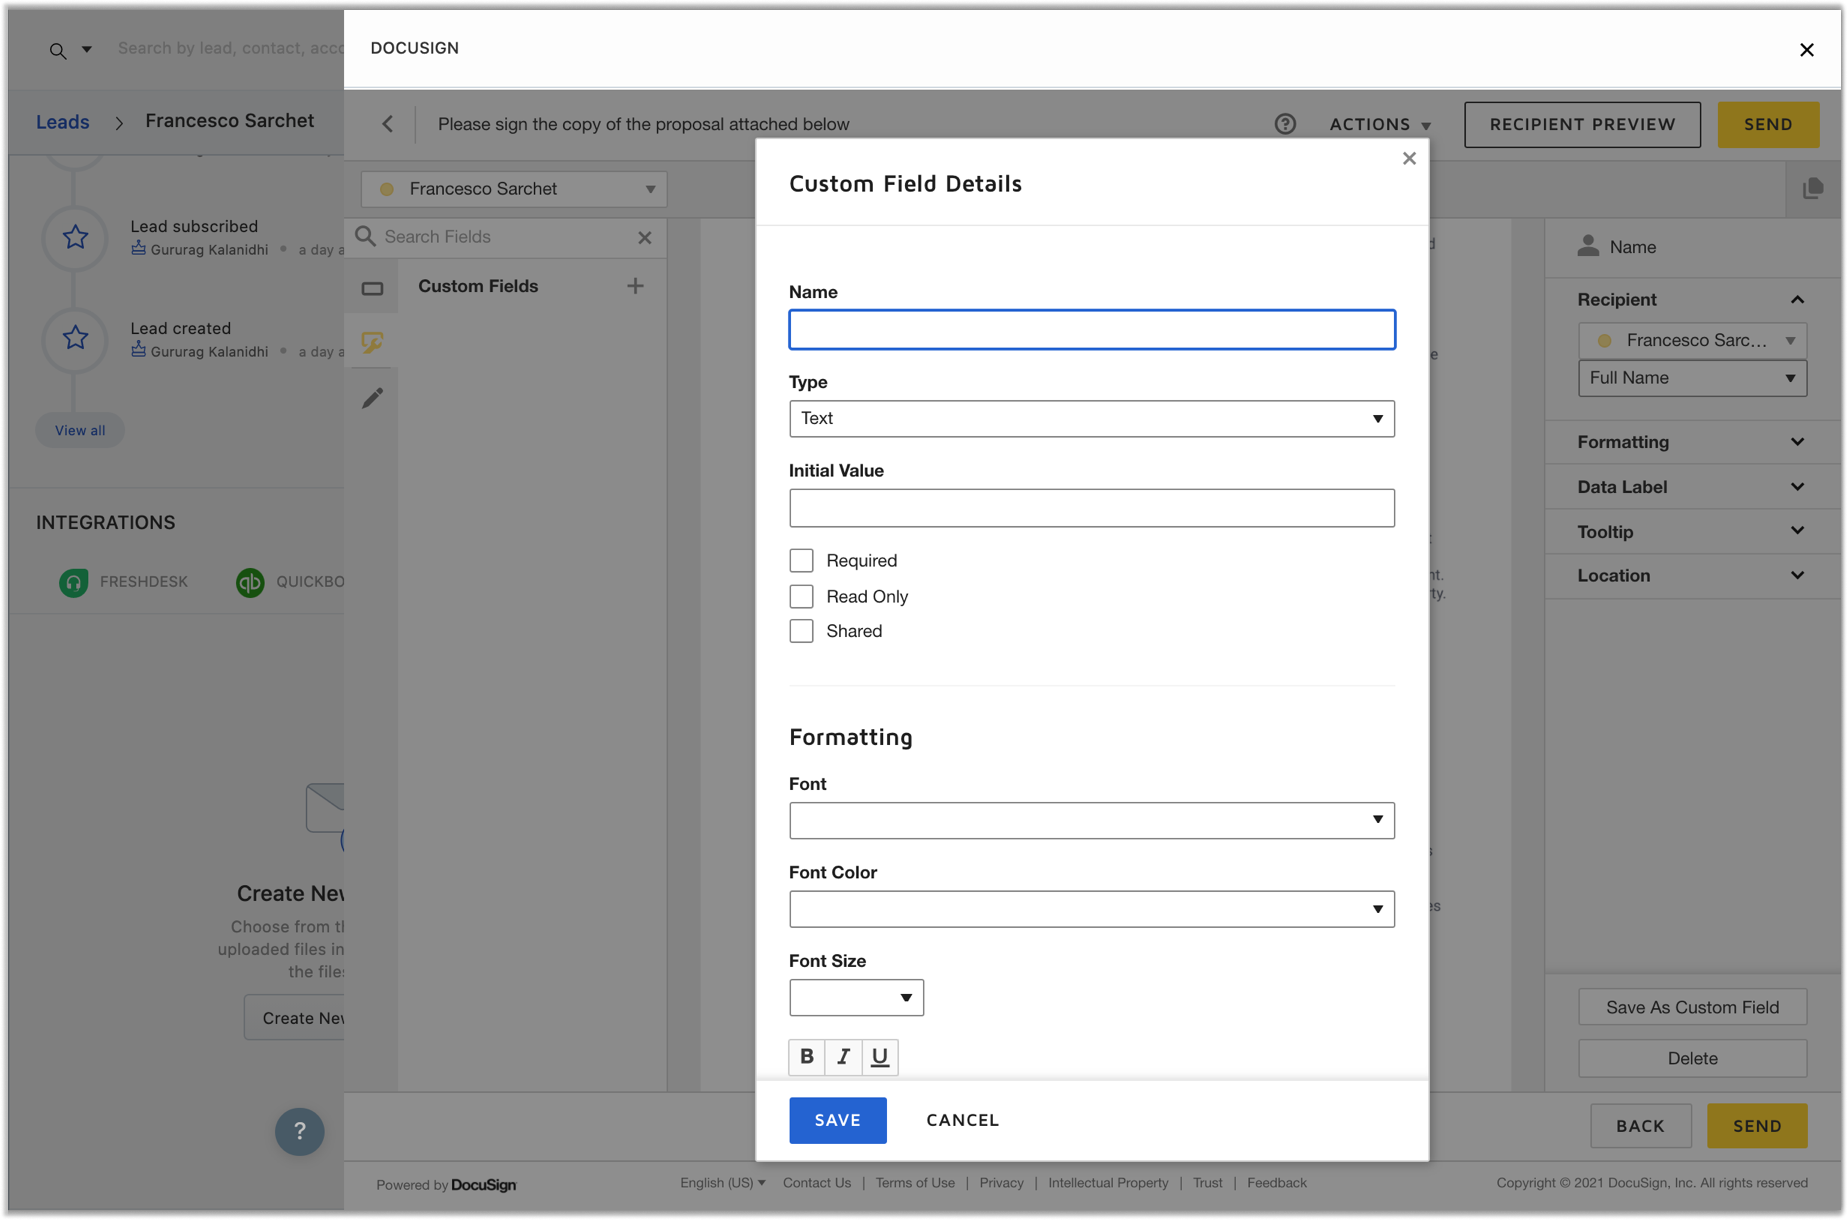Image resolution: width=1847 pixels, height=1220 pixels.
Task: Toggle Underline formatting
Action: 880,1056
